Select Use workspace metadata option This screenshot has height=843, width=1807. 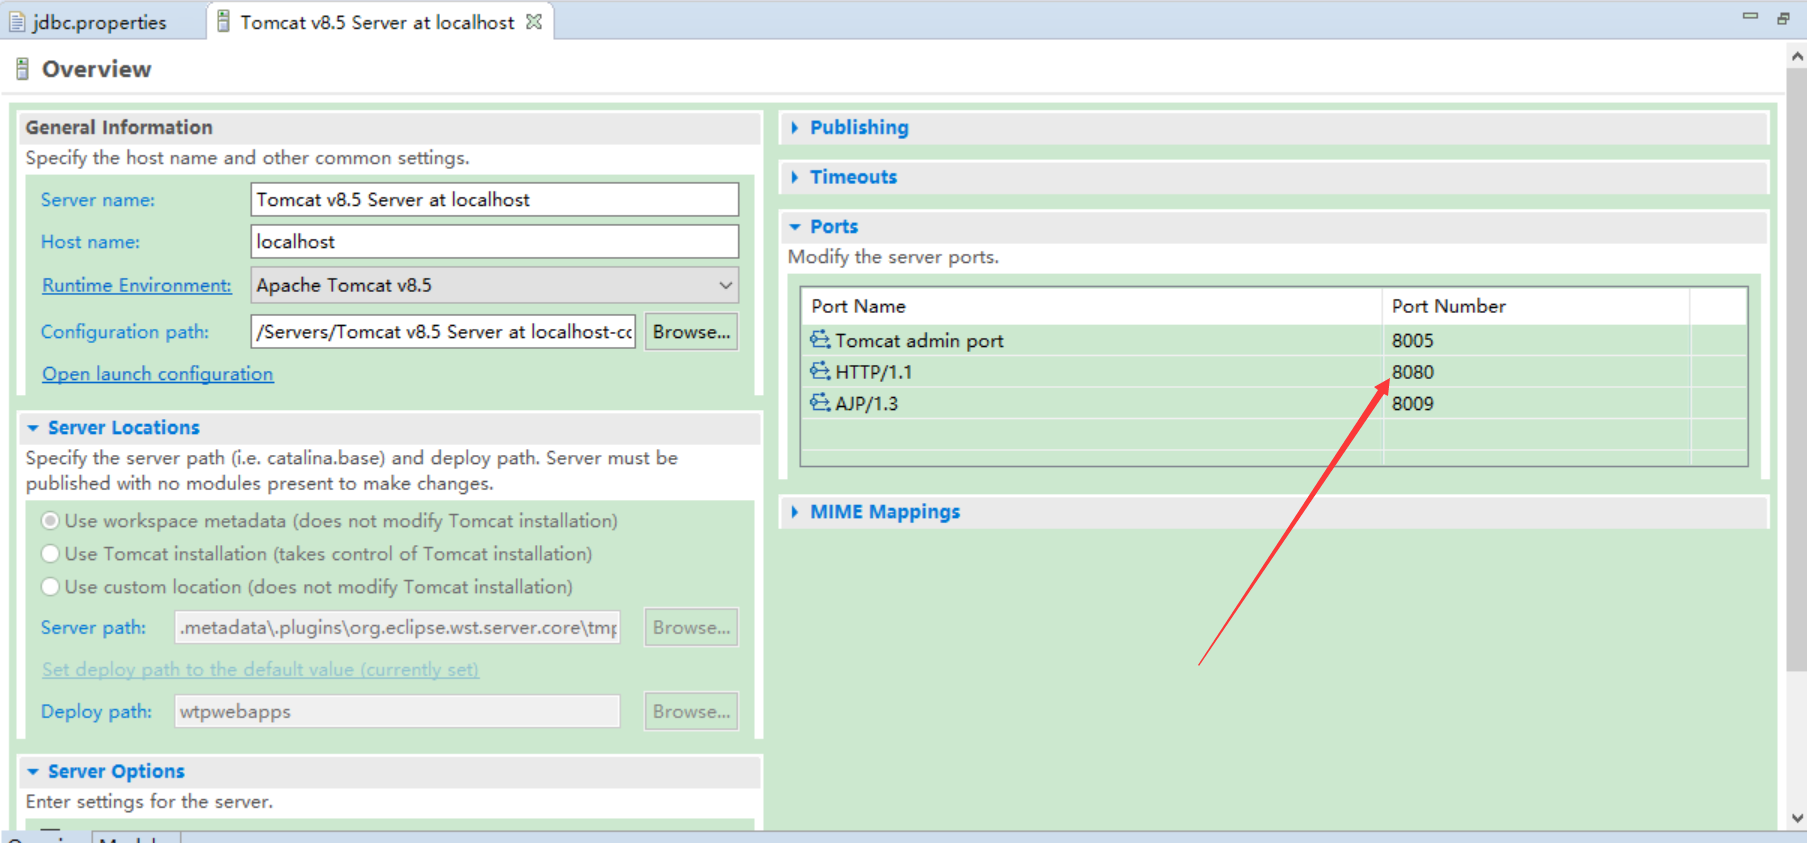coord(50,520)
